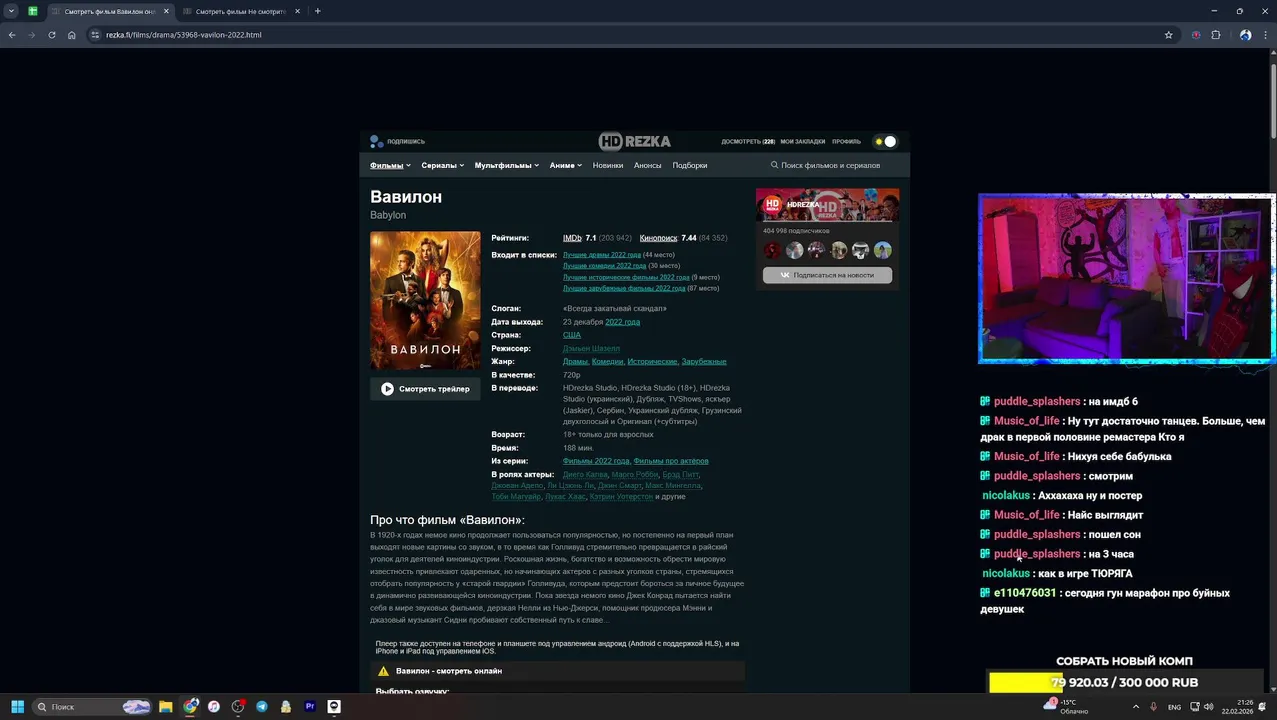The height and width of the screenshot is (720, 1277).
Task: Open the HDREZKA VK group banner
Action: (x=827, y=205)
